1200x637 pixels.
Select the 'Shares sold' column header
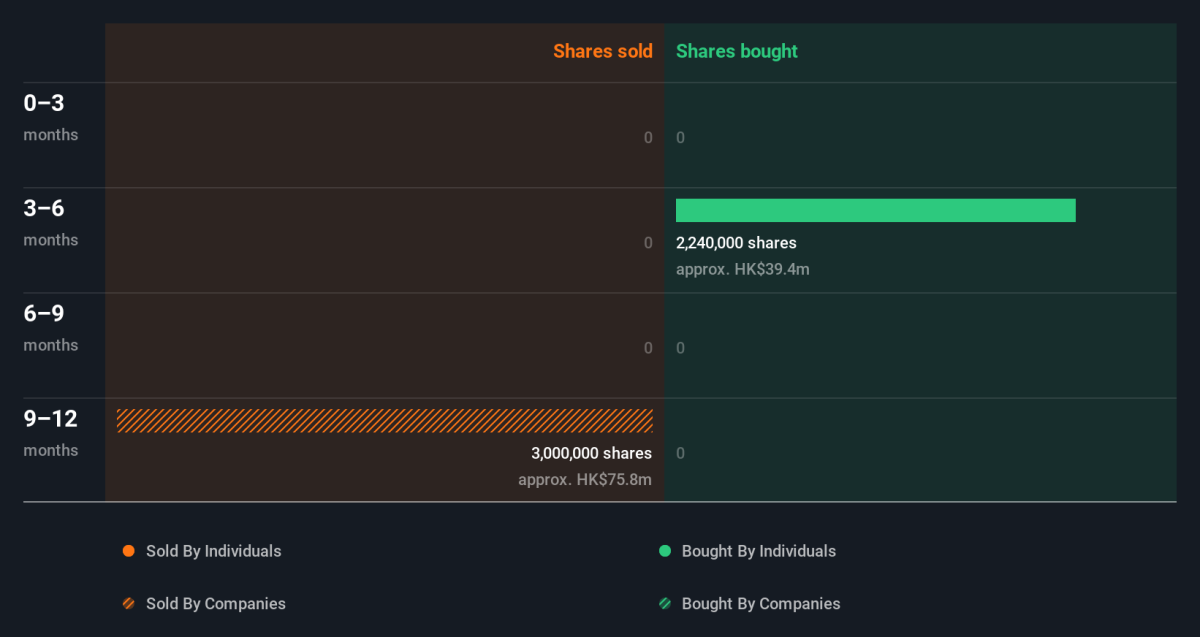click(x=602, y=51)
